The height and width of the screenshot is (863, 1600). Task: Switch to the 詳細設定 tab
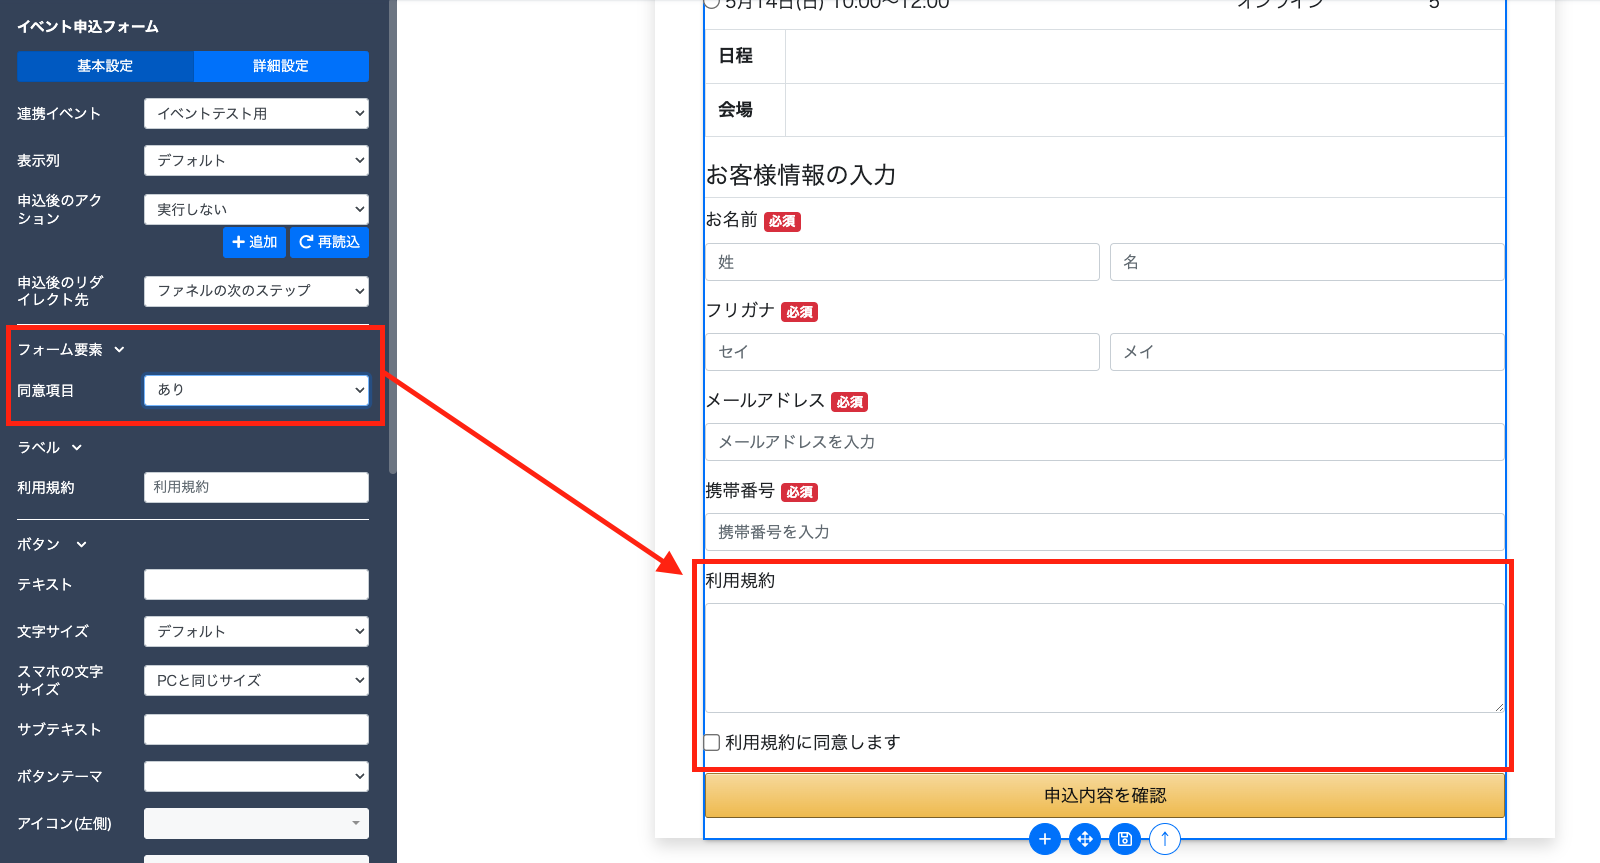(x=281, y=66)
